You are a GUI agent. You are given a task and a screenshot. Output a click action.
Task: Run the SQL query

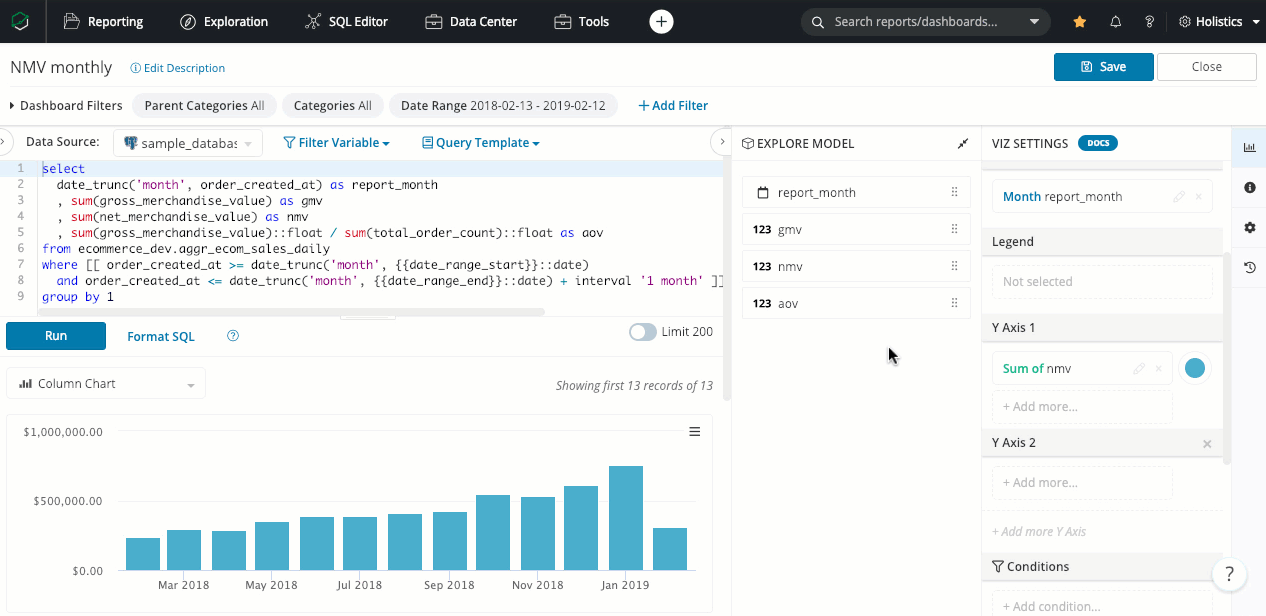coord(56,336)
